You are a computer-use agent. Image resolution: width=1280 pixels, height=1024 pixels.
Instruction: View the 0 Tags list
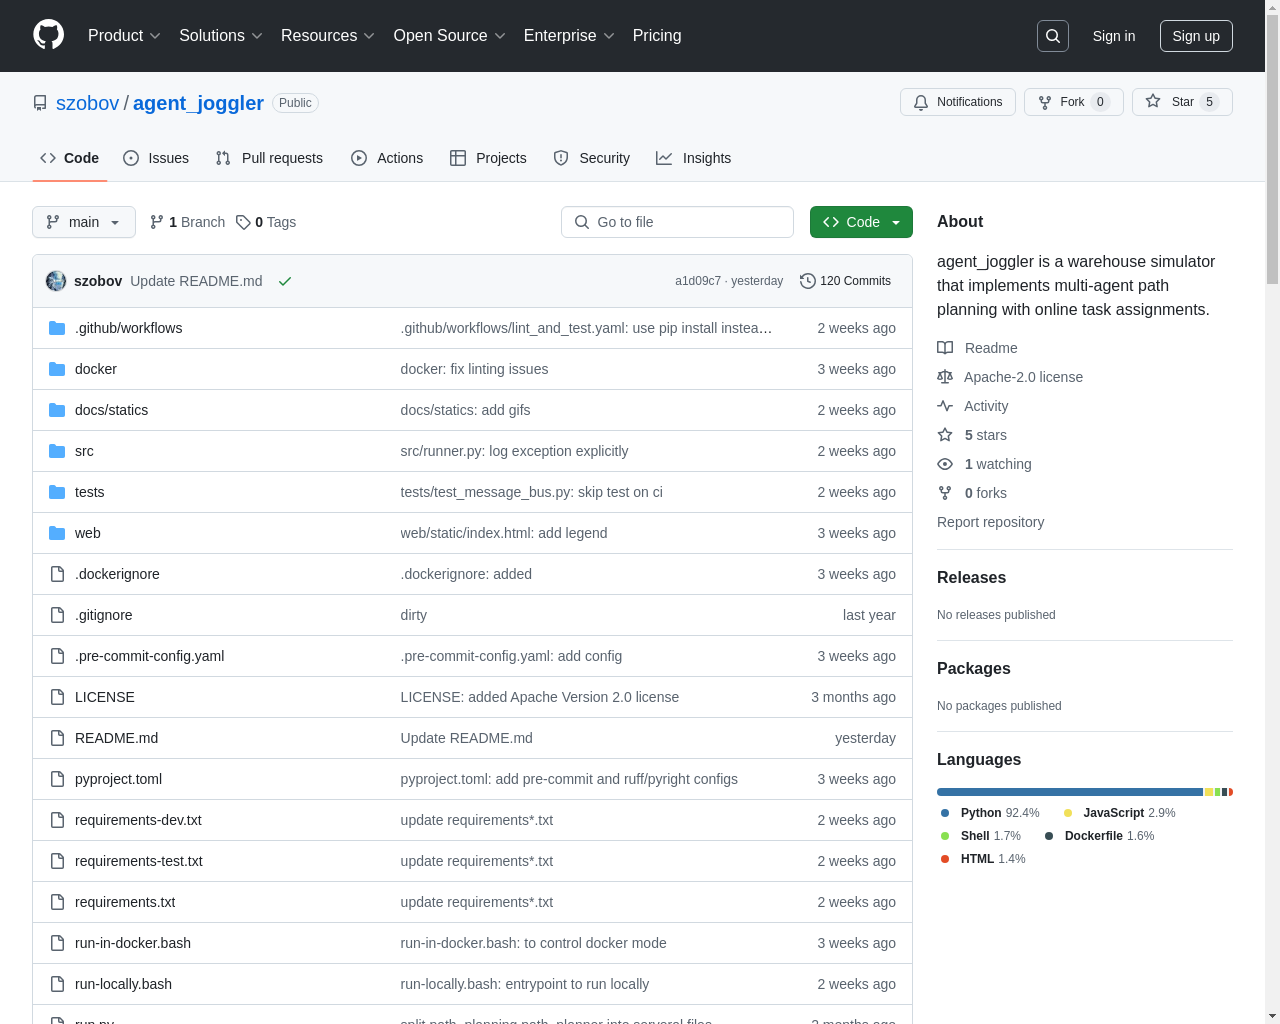tap(266, 222)
